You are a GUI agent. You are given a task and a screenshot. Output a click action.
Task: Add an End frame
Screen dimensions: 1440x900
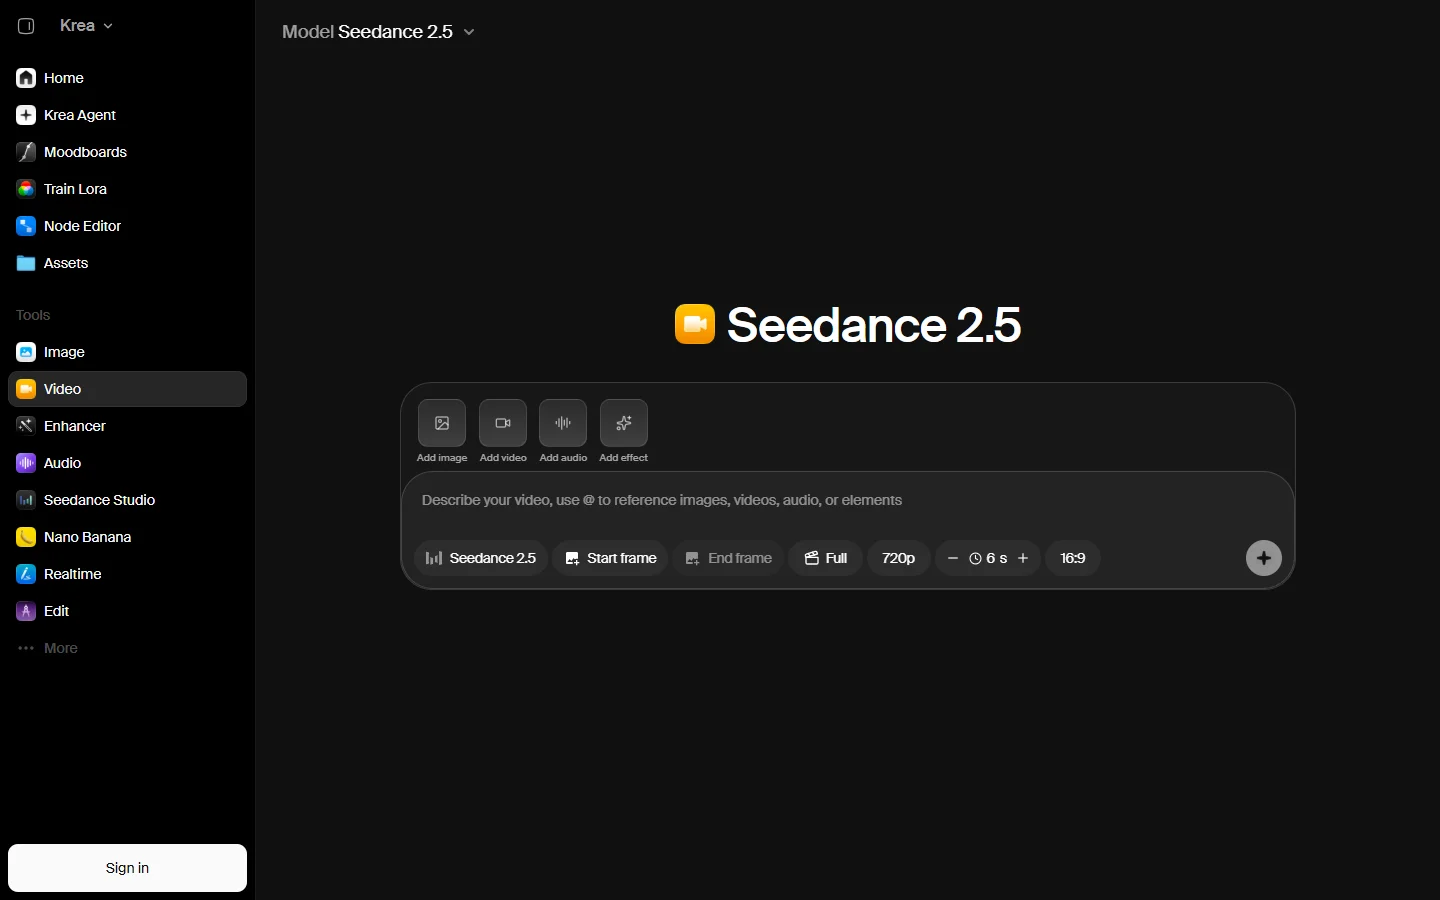(x=728, y=558)
